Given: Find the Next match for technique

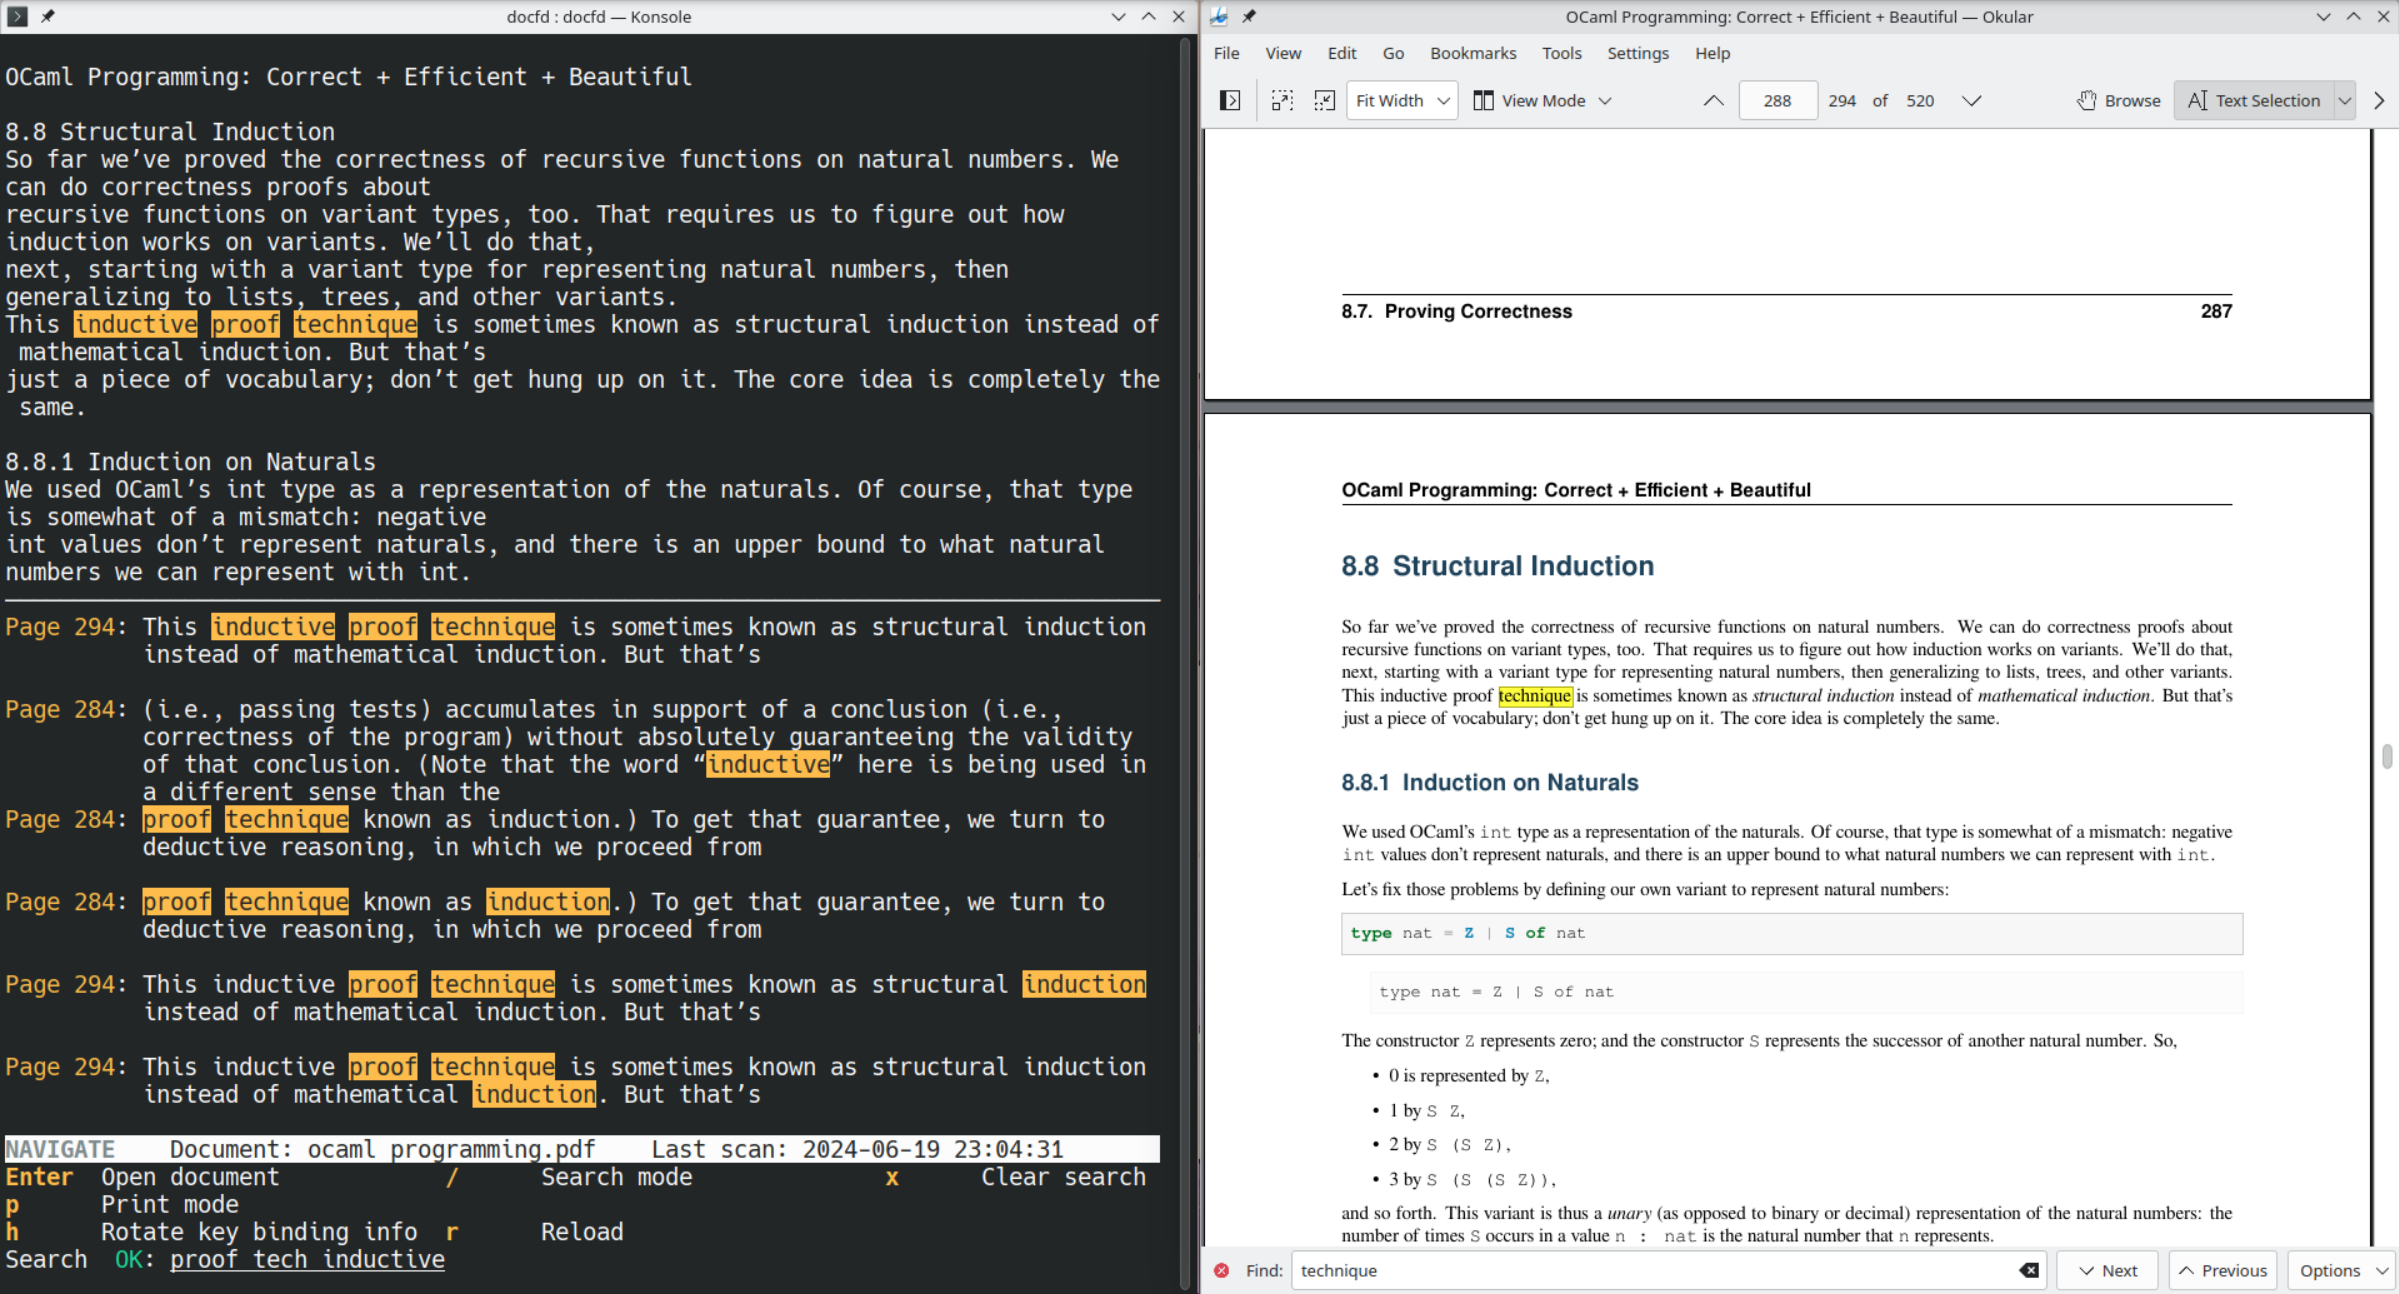Looking at the screenshot, I should (x=2107, y=1270).
